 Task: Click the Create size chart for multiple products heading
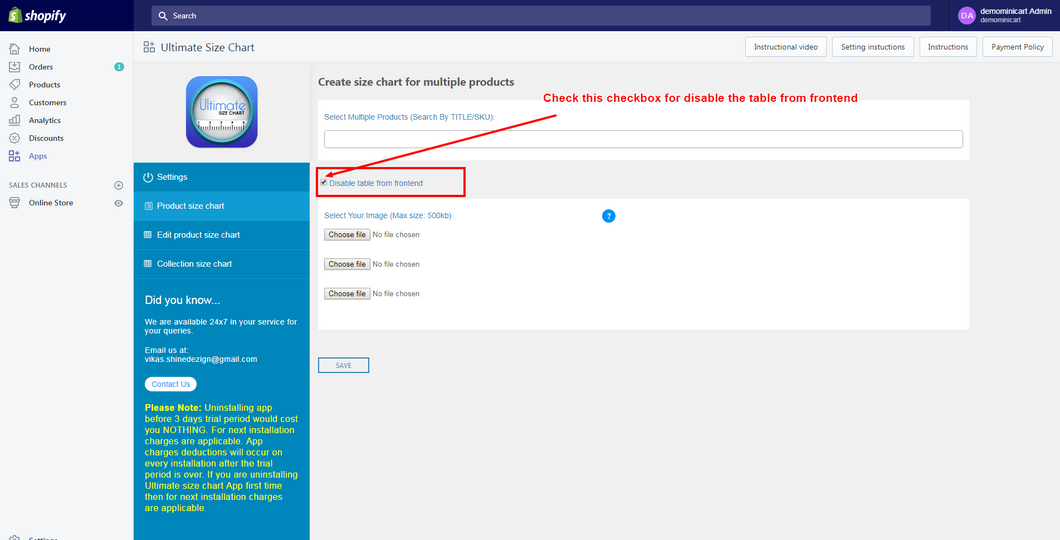tap(416, 82)
